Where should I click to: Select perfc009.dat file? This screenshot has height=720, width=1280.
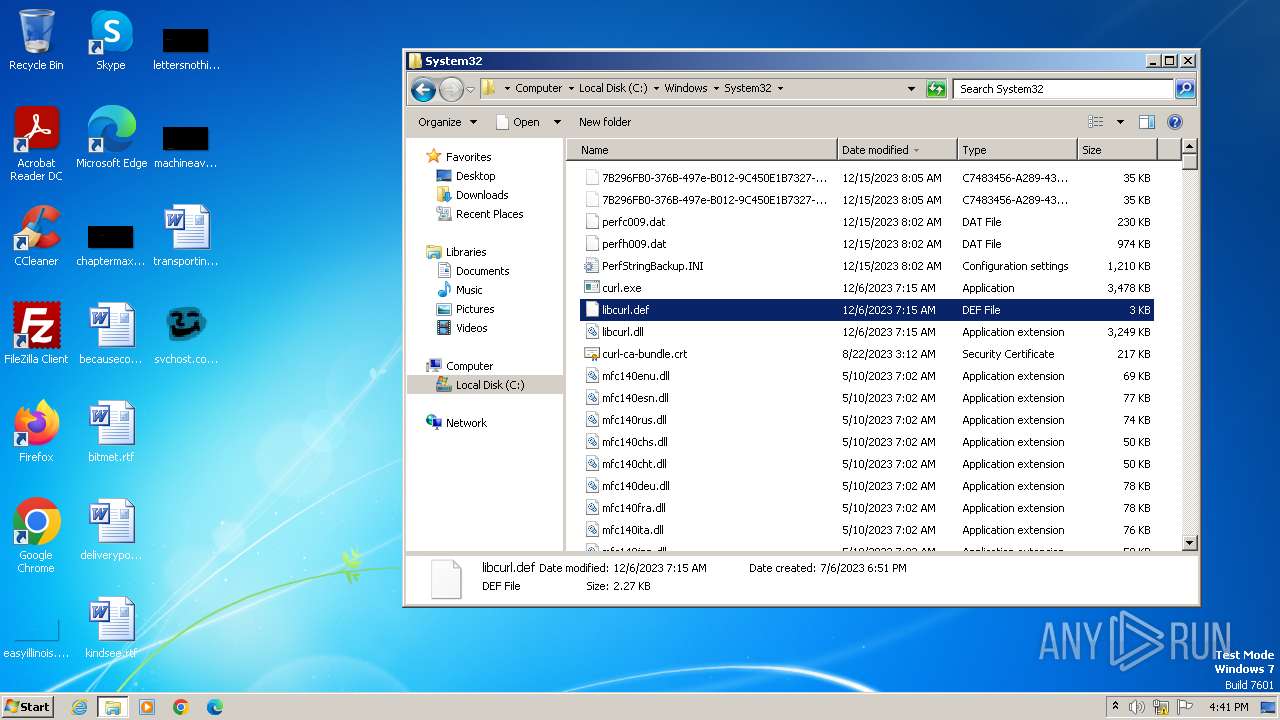pos(633,222)
